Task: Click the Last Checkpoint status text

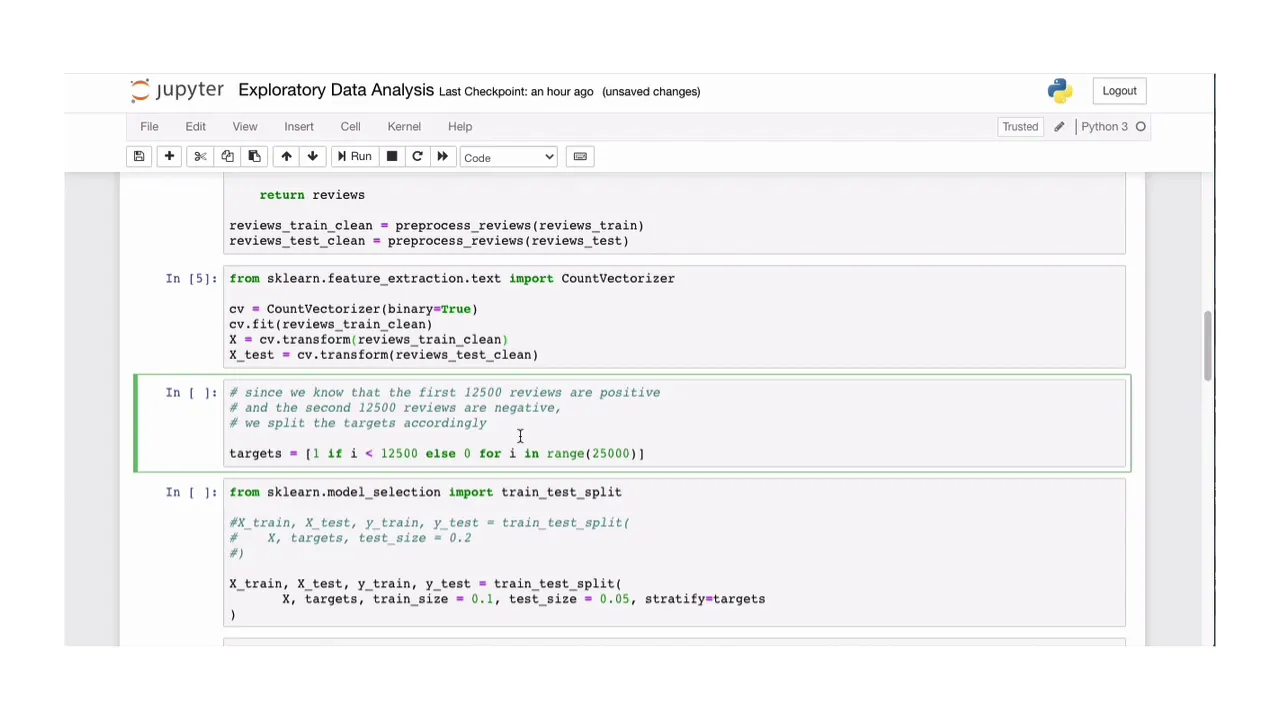Action: [x=516, y=92]
